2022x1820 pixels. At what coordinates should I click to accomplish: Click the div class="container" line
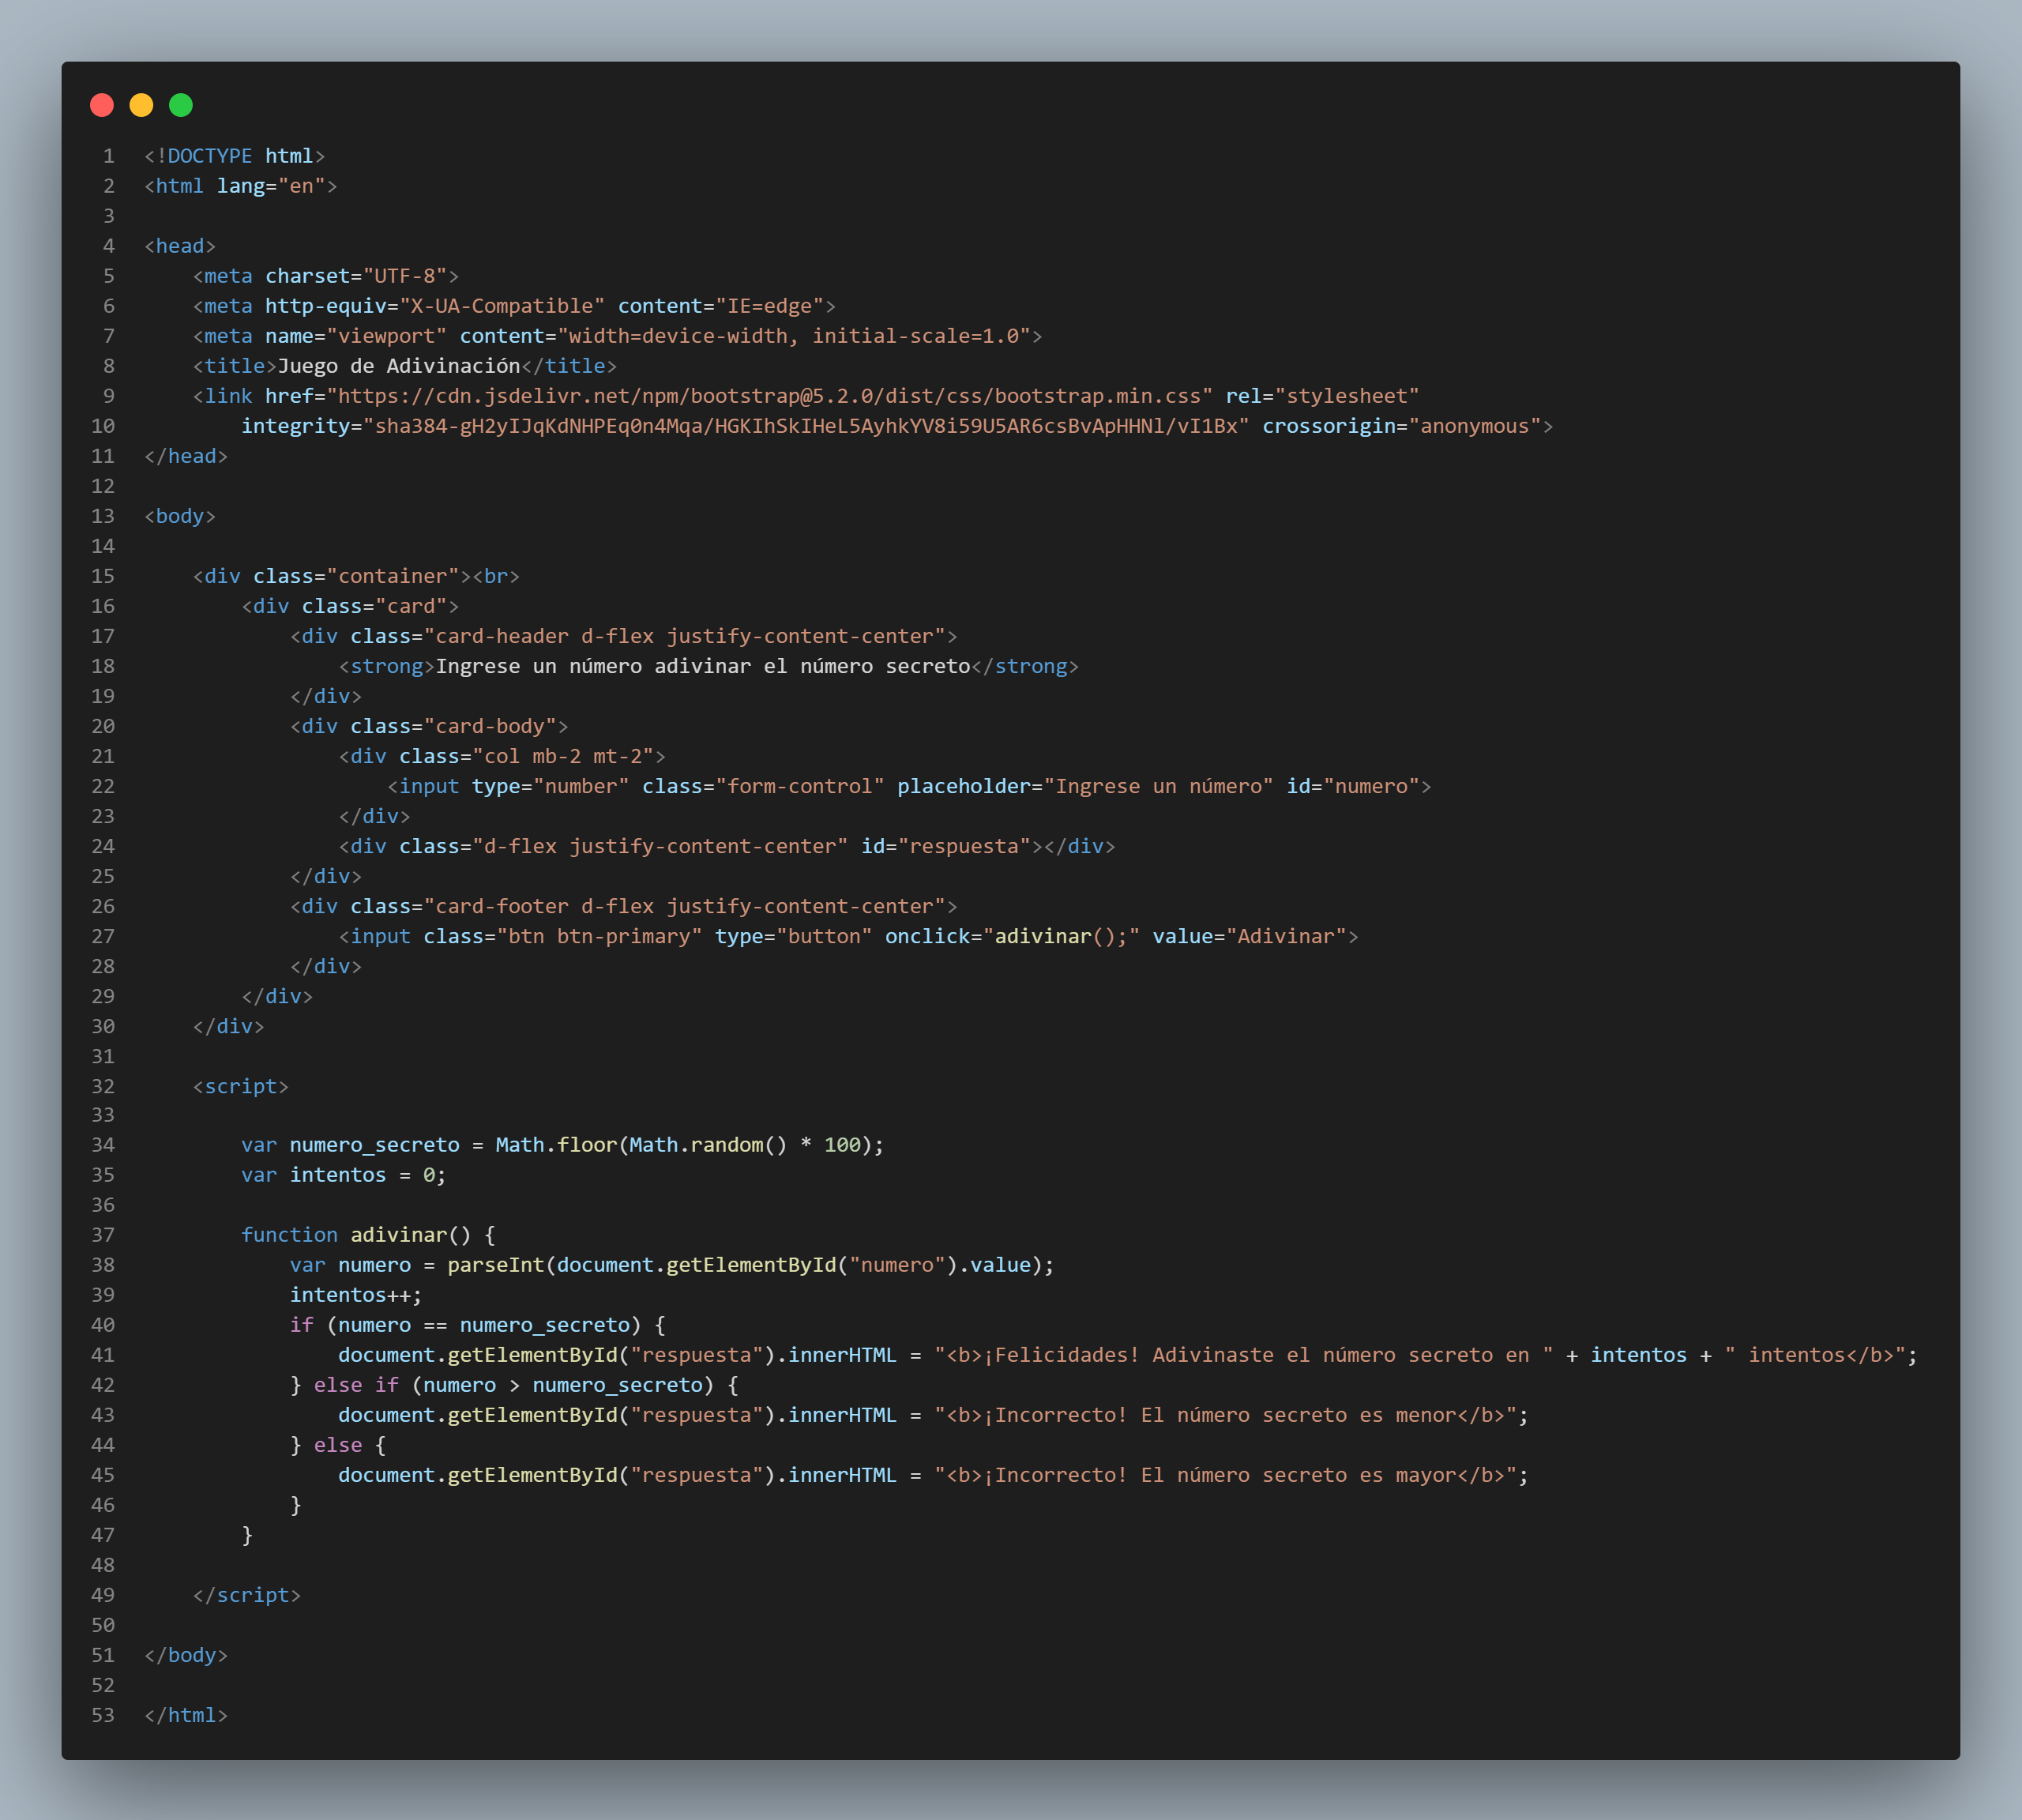[356, 576]
